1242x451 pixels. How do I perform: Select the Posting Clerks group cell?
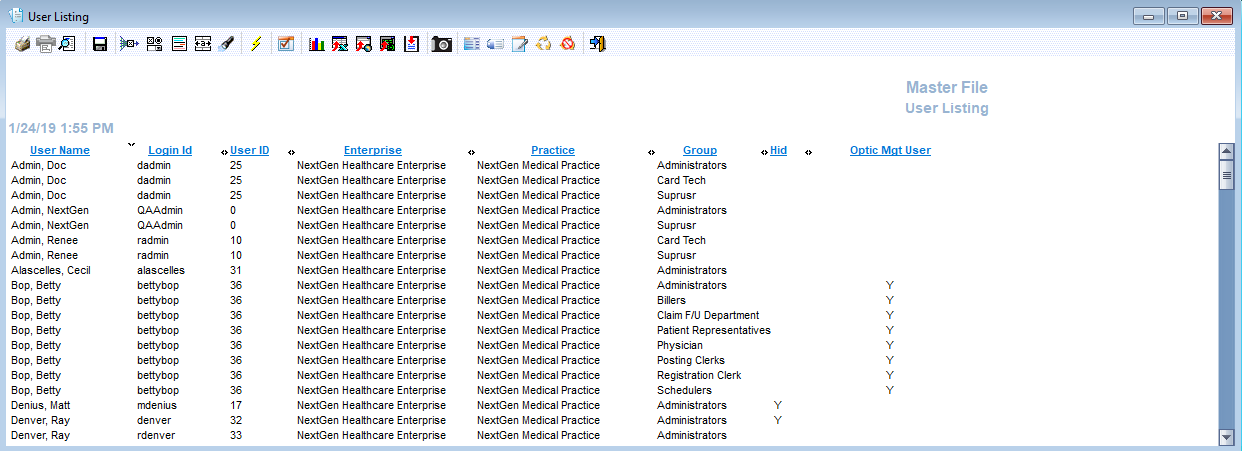691,360
